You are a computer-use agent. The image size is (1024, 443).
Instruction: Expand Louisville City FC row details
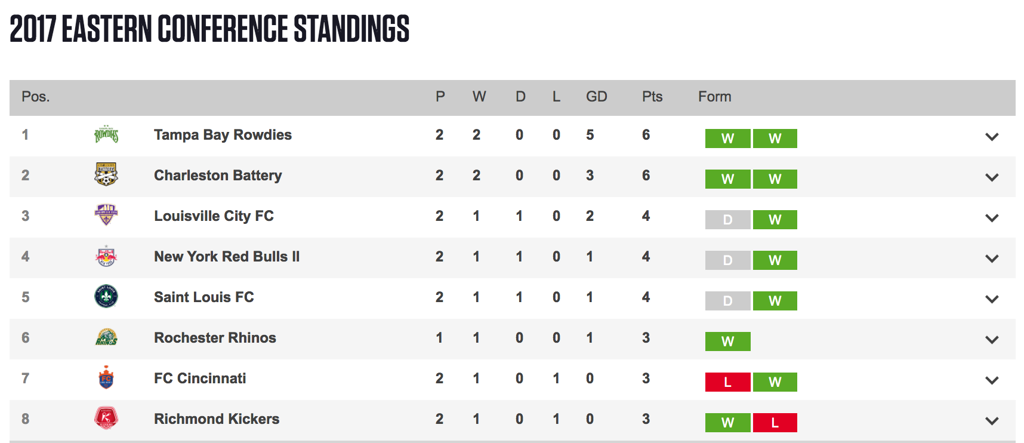click(992, 218)
